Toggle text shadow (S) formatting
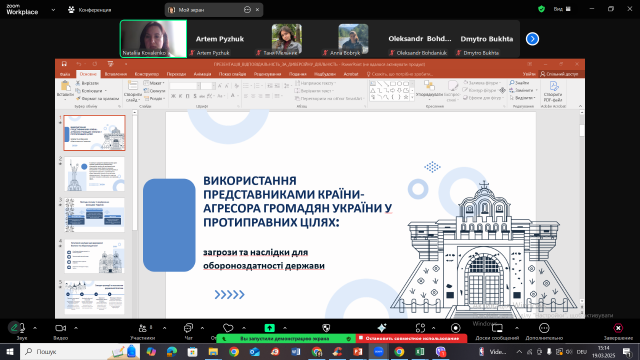 pyautogui.click(x=195, y=96)
